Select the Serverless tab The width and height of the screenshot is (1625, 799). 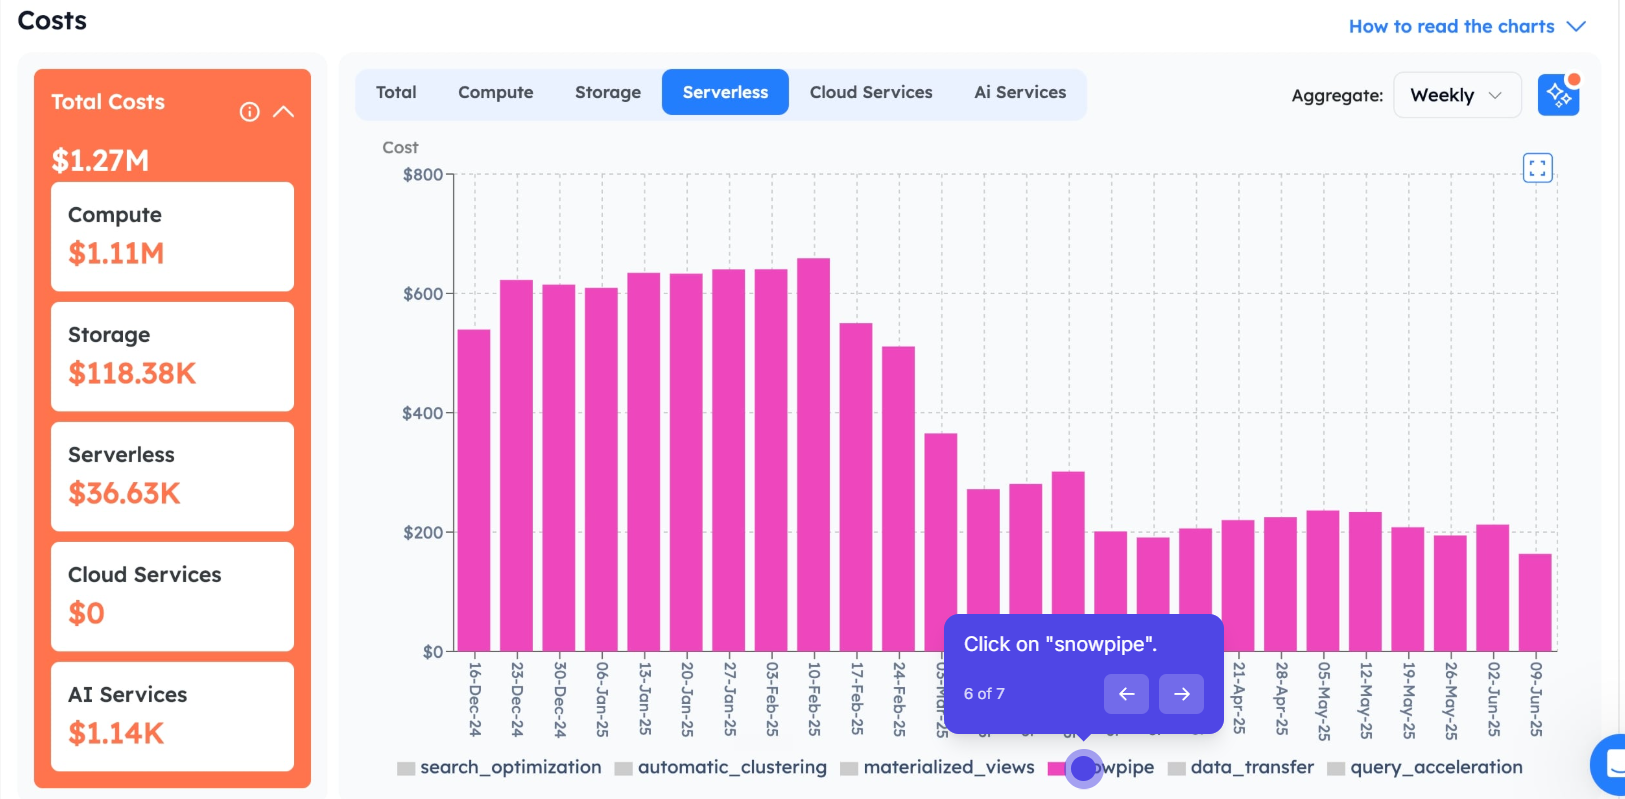(725, 92)
